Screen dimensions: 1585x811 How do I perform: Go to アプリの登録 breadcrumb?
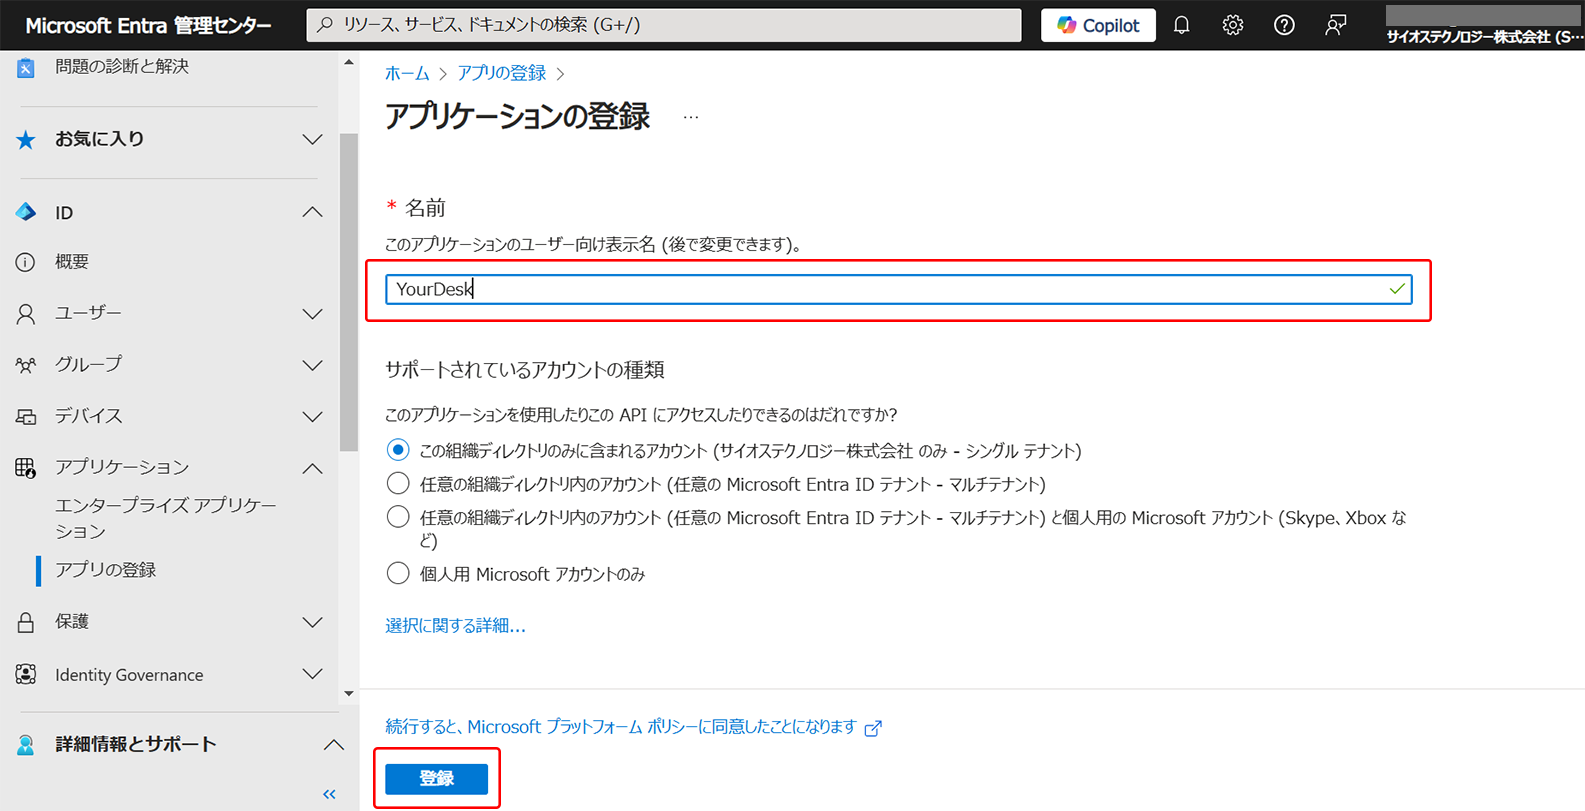tap(501, 73)
